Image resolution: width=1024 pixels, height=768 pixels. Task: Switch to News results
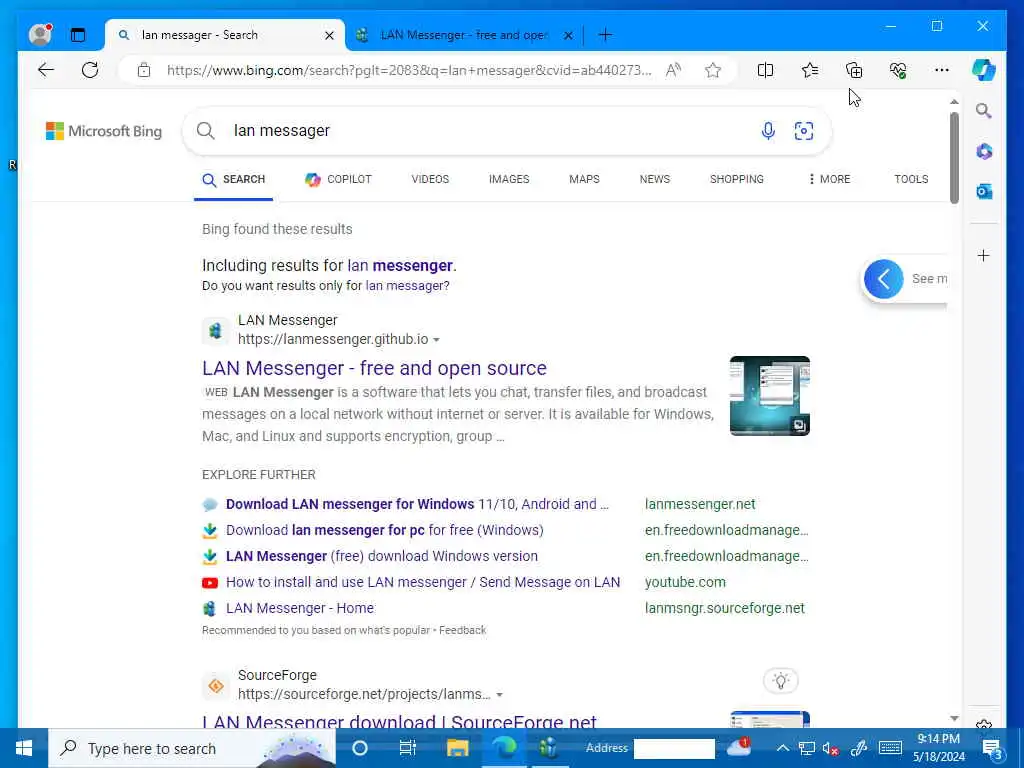point(654,179)
